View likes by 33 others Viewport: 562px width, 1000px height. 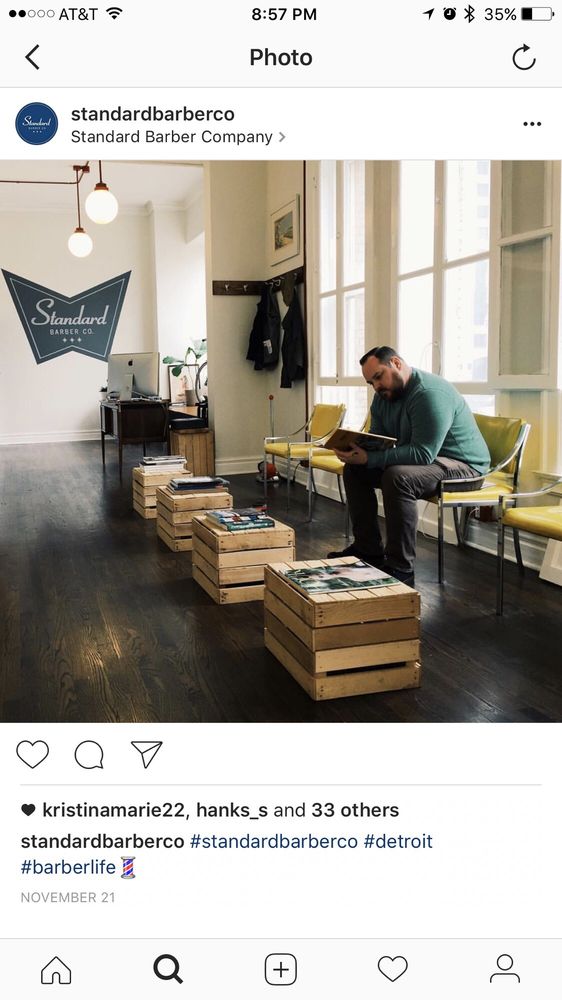pos(355,810)
